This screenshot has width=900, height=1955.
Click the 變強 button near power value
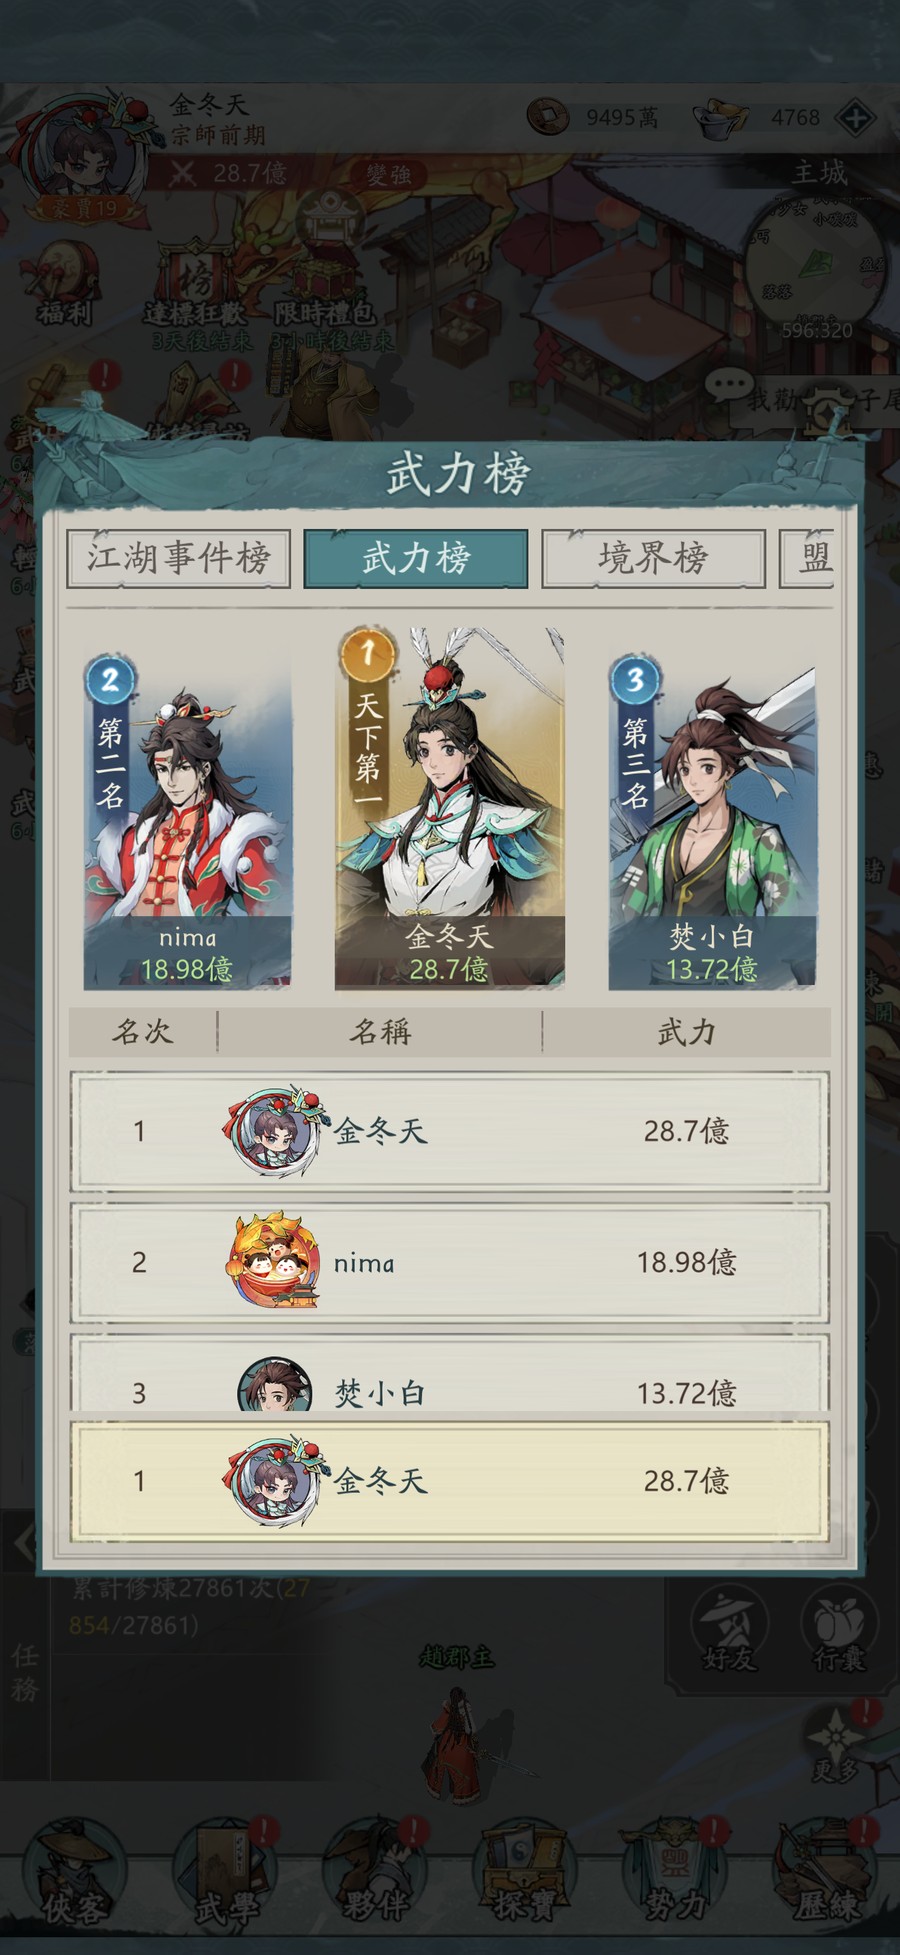point(389,174)
